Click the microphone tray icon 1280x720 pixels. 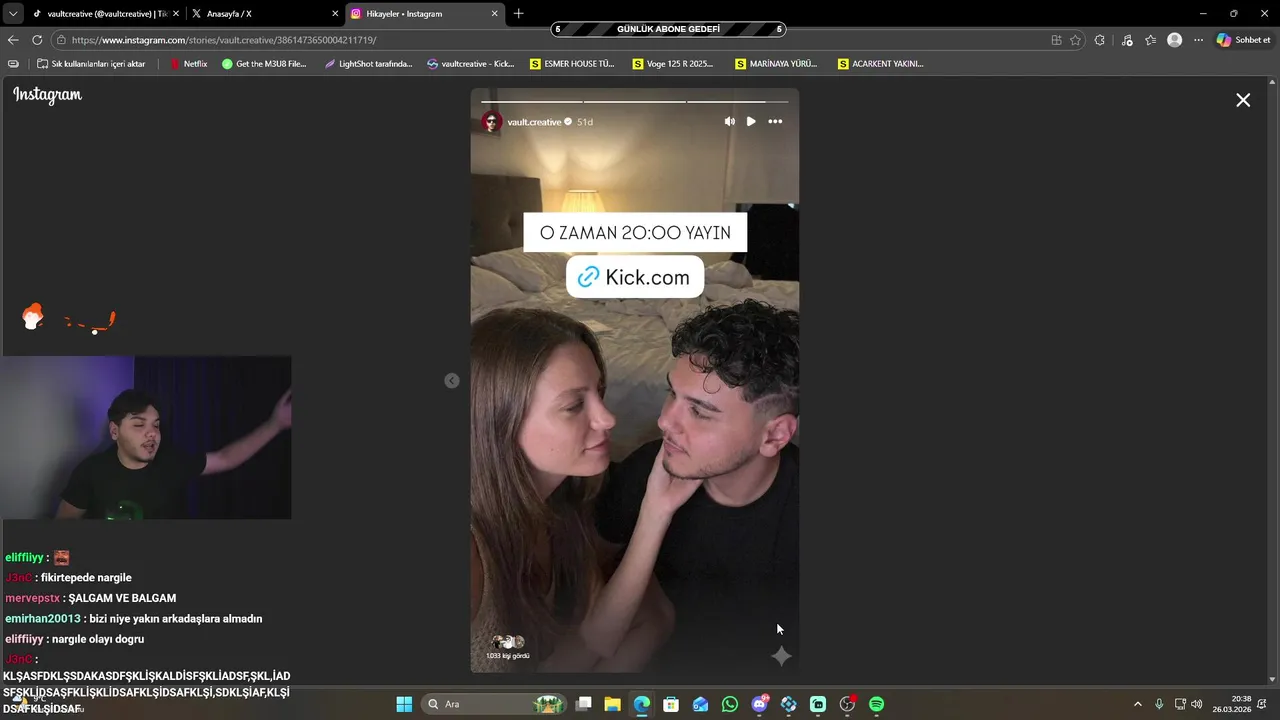(1159, 704)
